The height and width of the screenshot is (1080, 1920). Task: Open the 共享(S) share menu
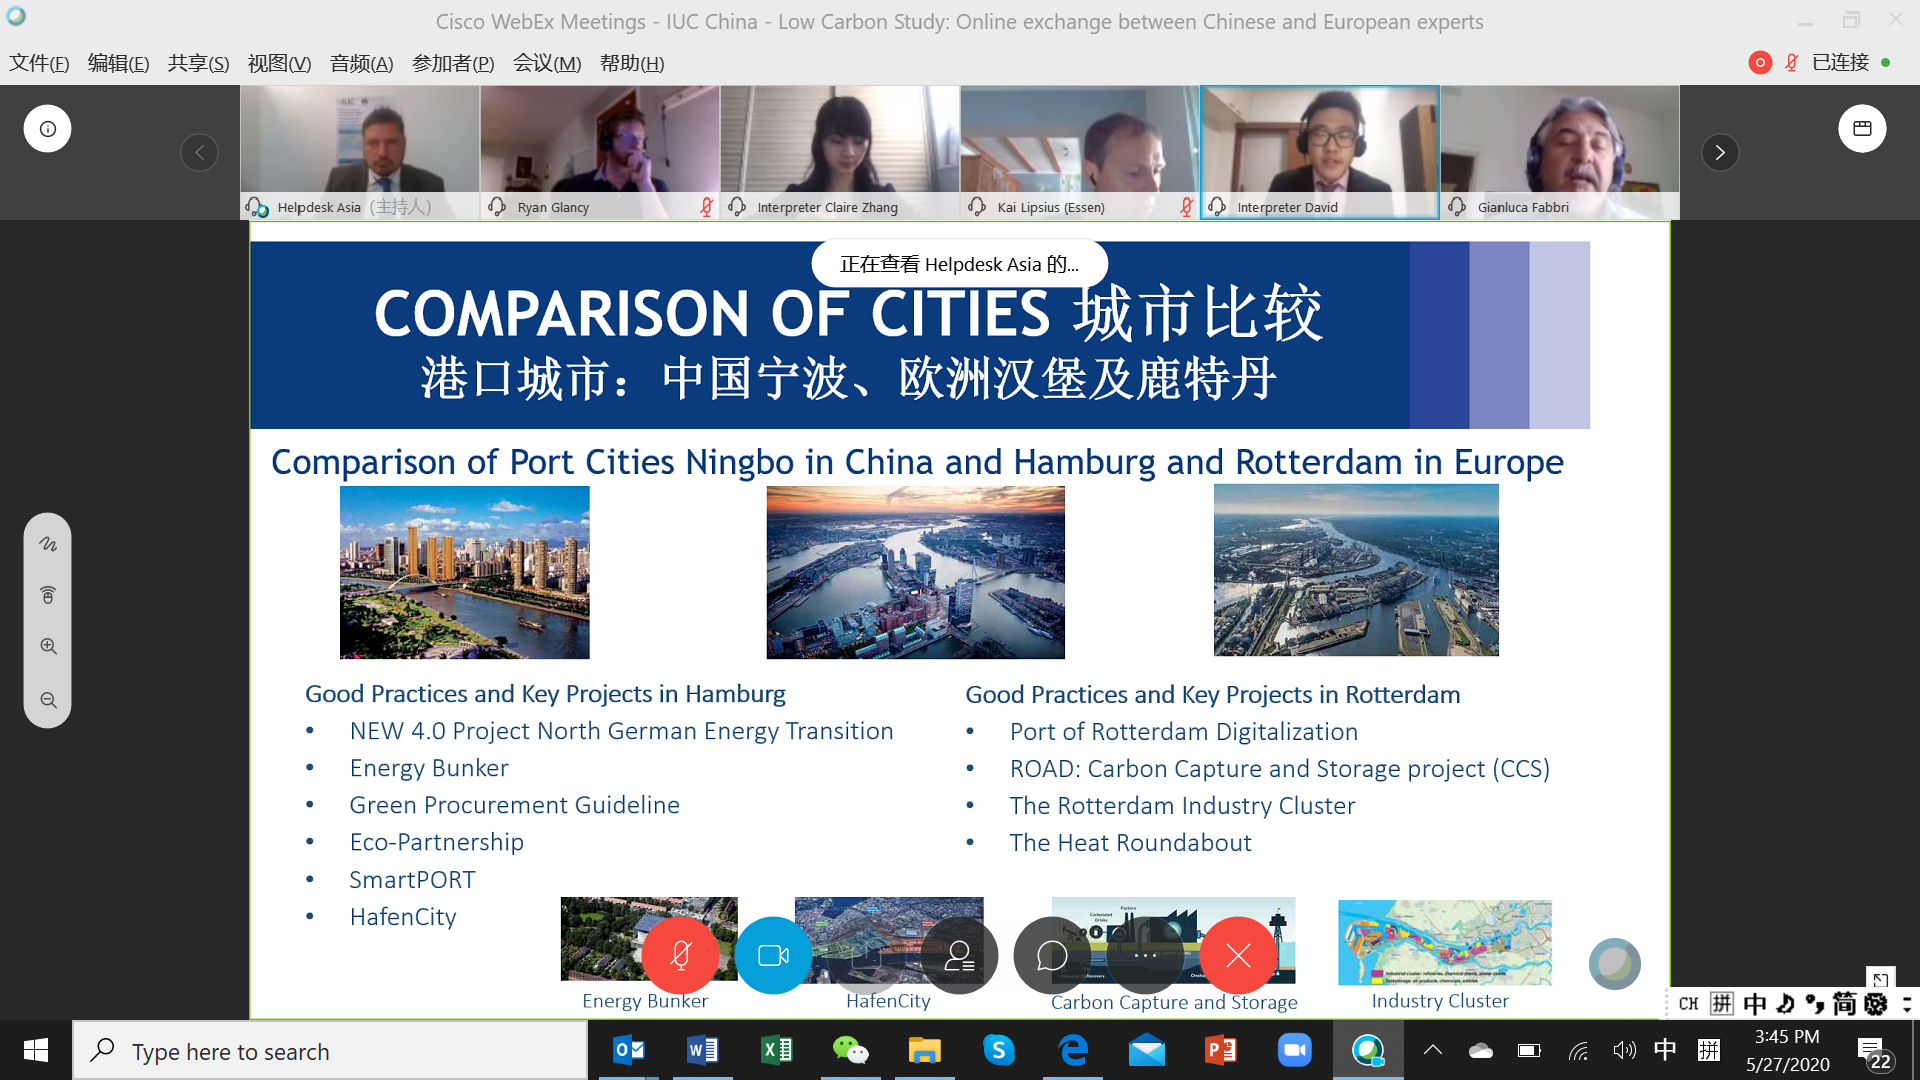coord(198,63)
